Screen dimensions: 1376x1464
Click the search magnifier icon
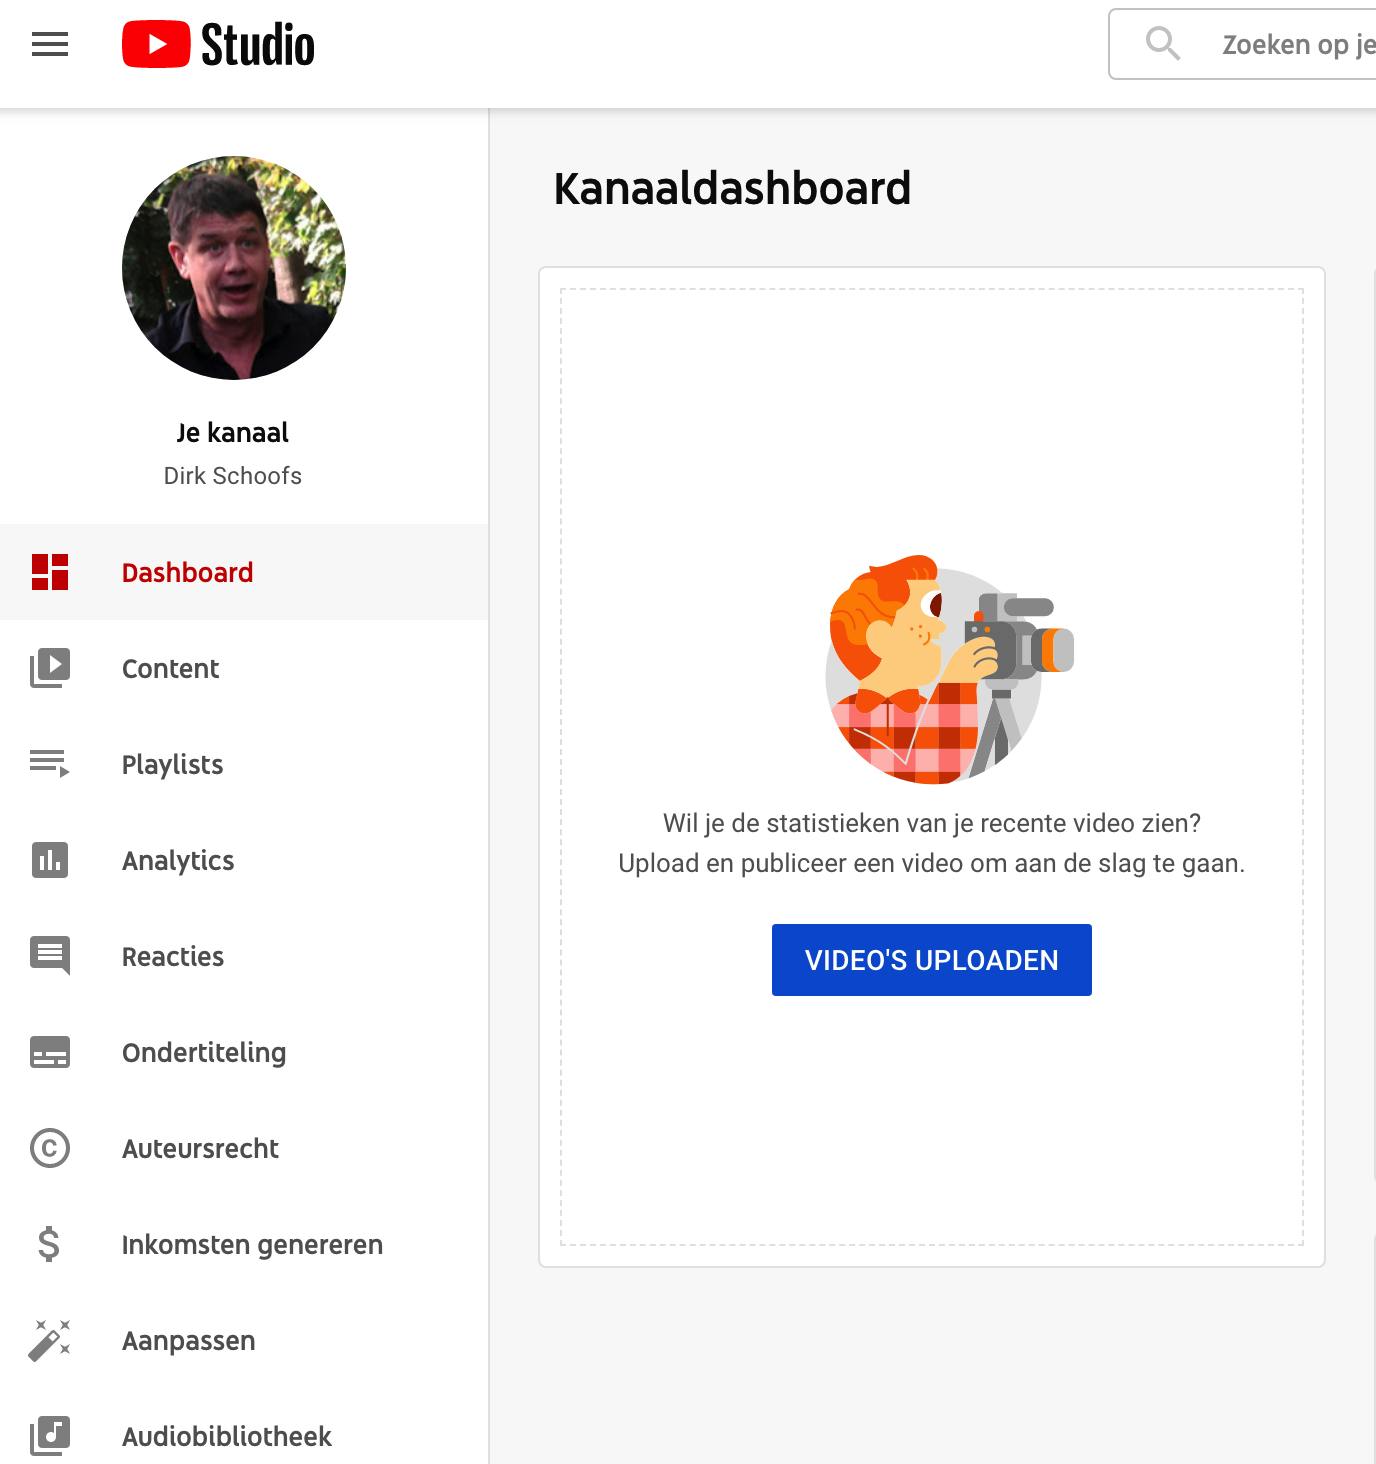pos(1162,44)
